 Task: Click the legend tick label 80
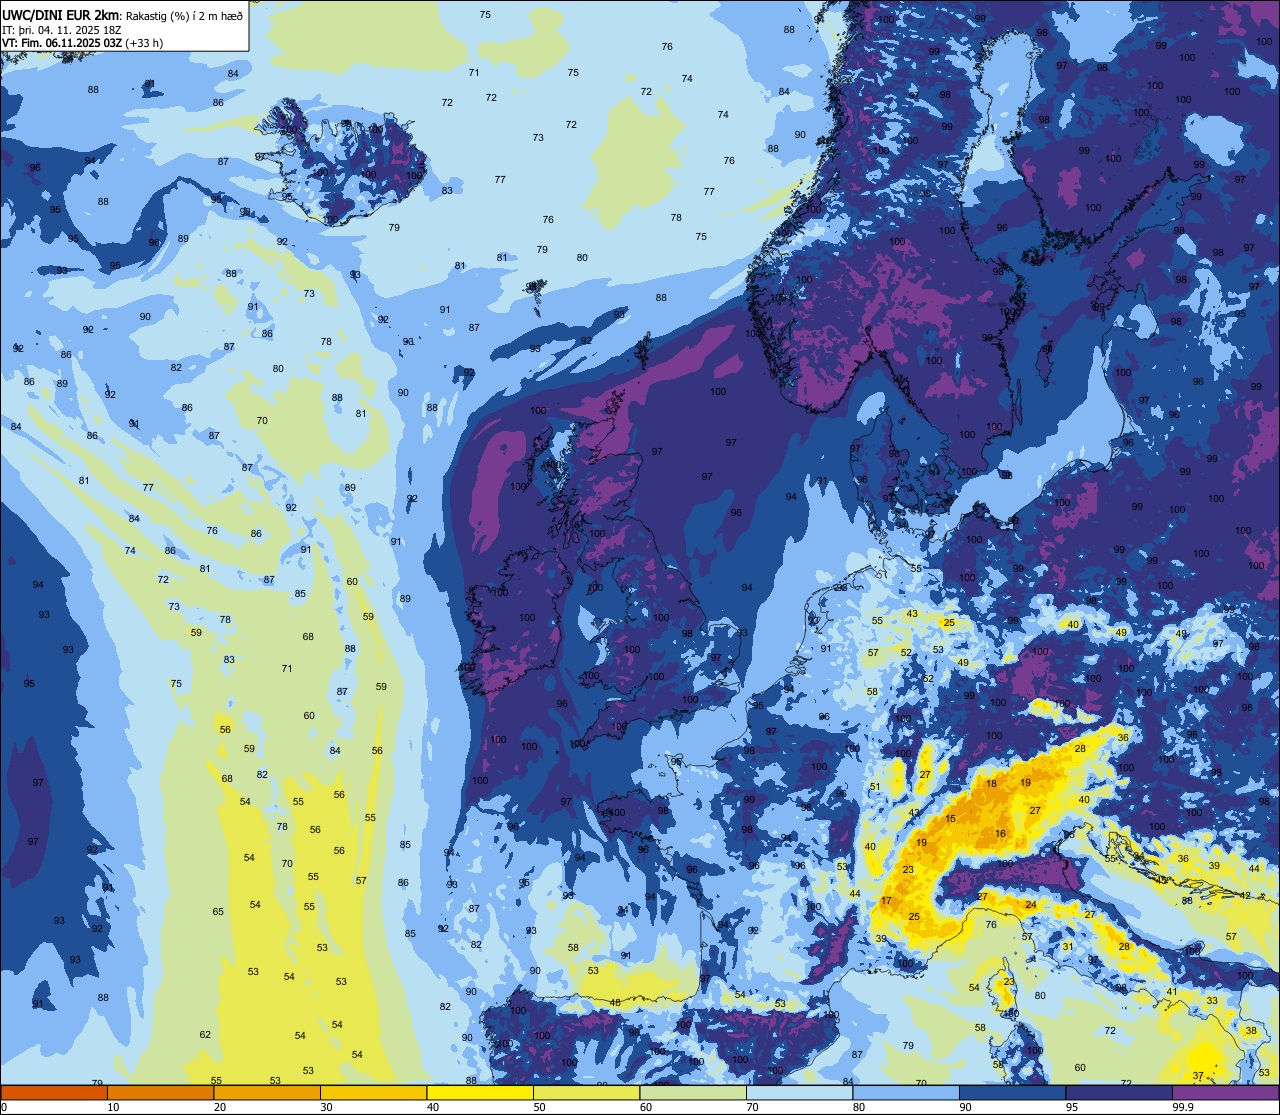[x=858, y=1107]
